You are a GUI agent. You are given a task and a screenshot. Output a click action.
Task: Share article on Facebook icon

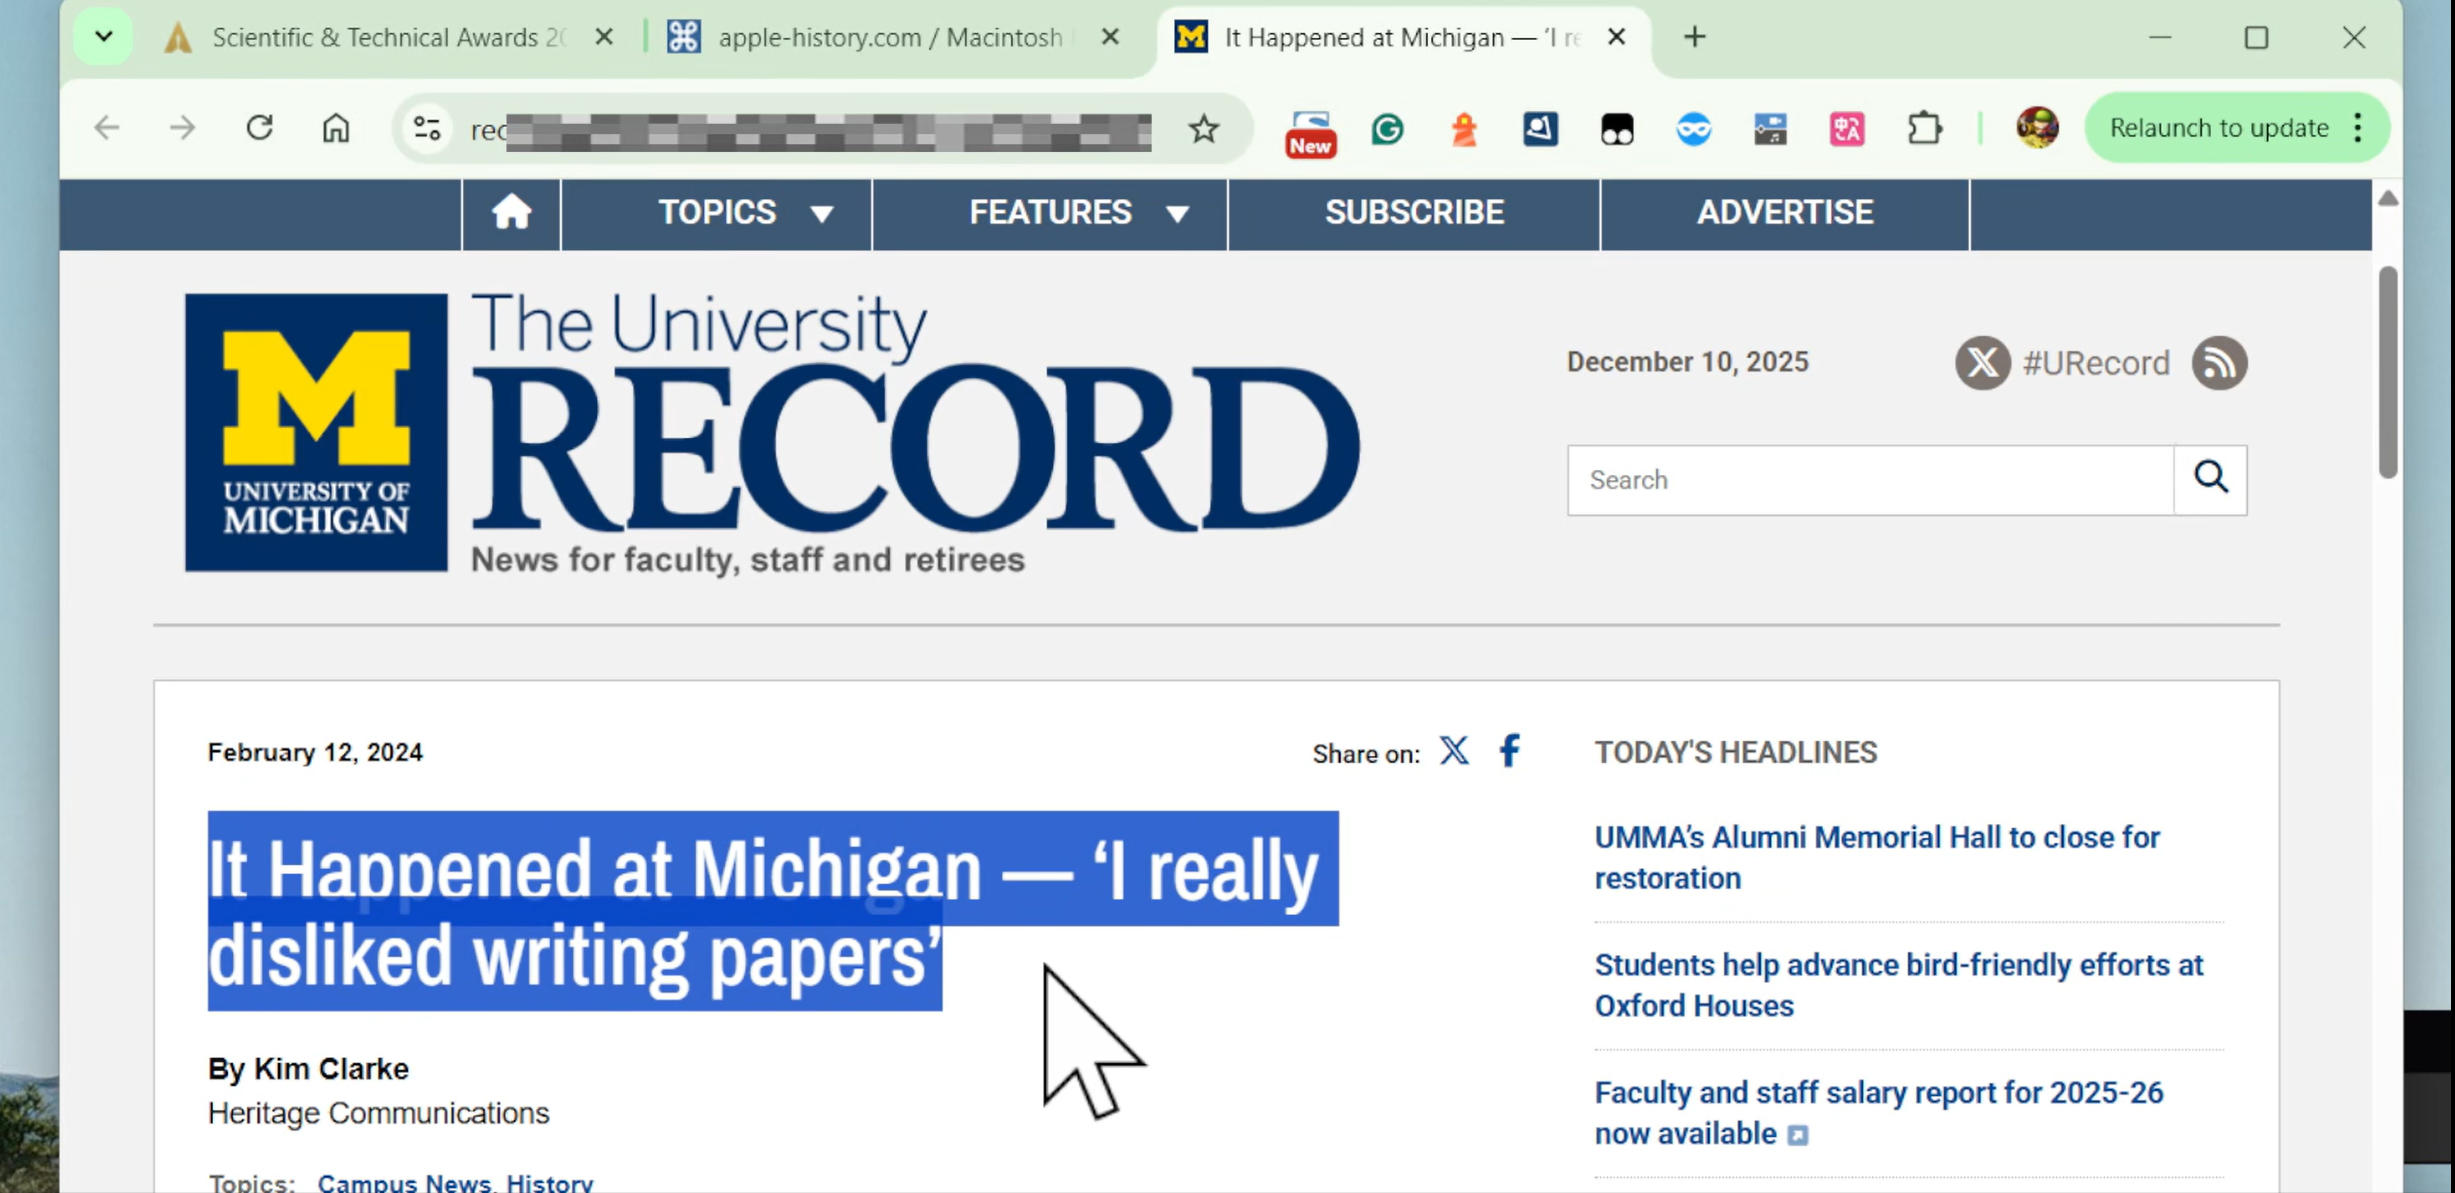pos(1509,751)
